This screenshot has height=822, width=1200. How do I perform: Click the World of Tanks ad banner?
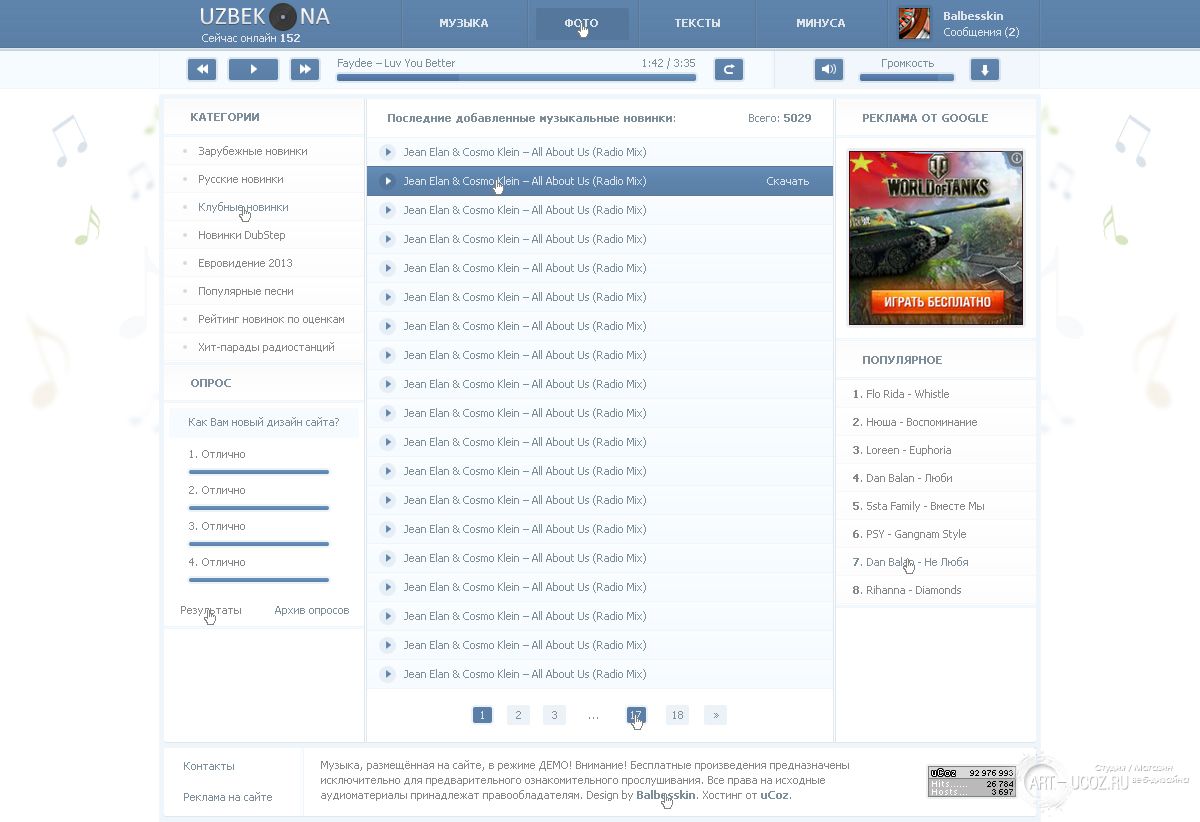pyautogui.click(x=936, y=238)
